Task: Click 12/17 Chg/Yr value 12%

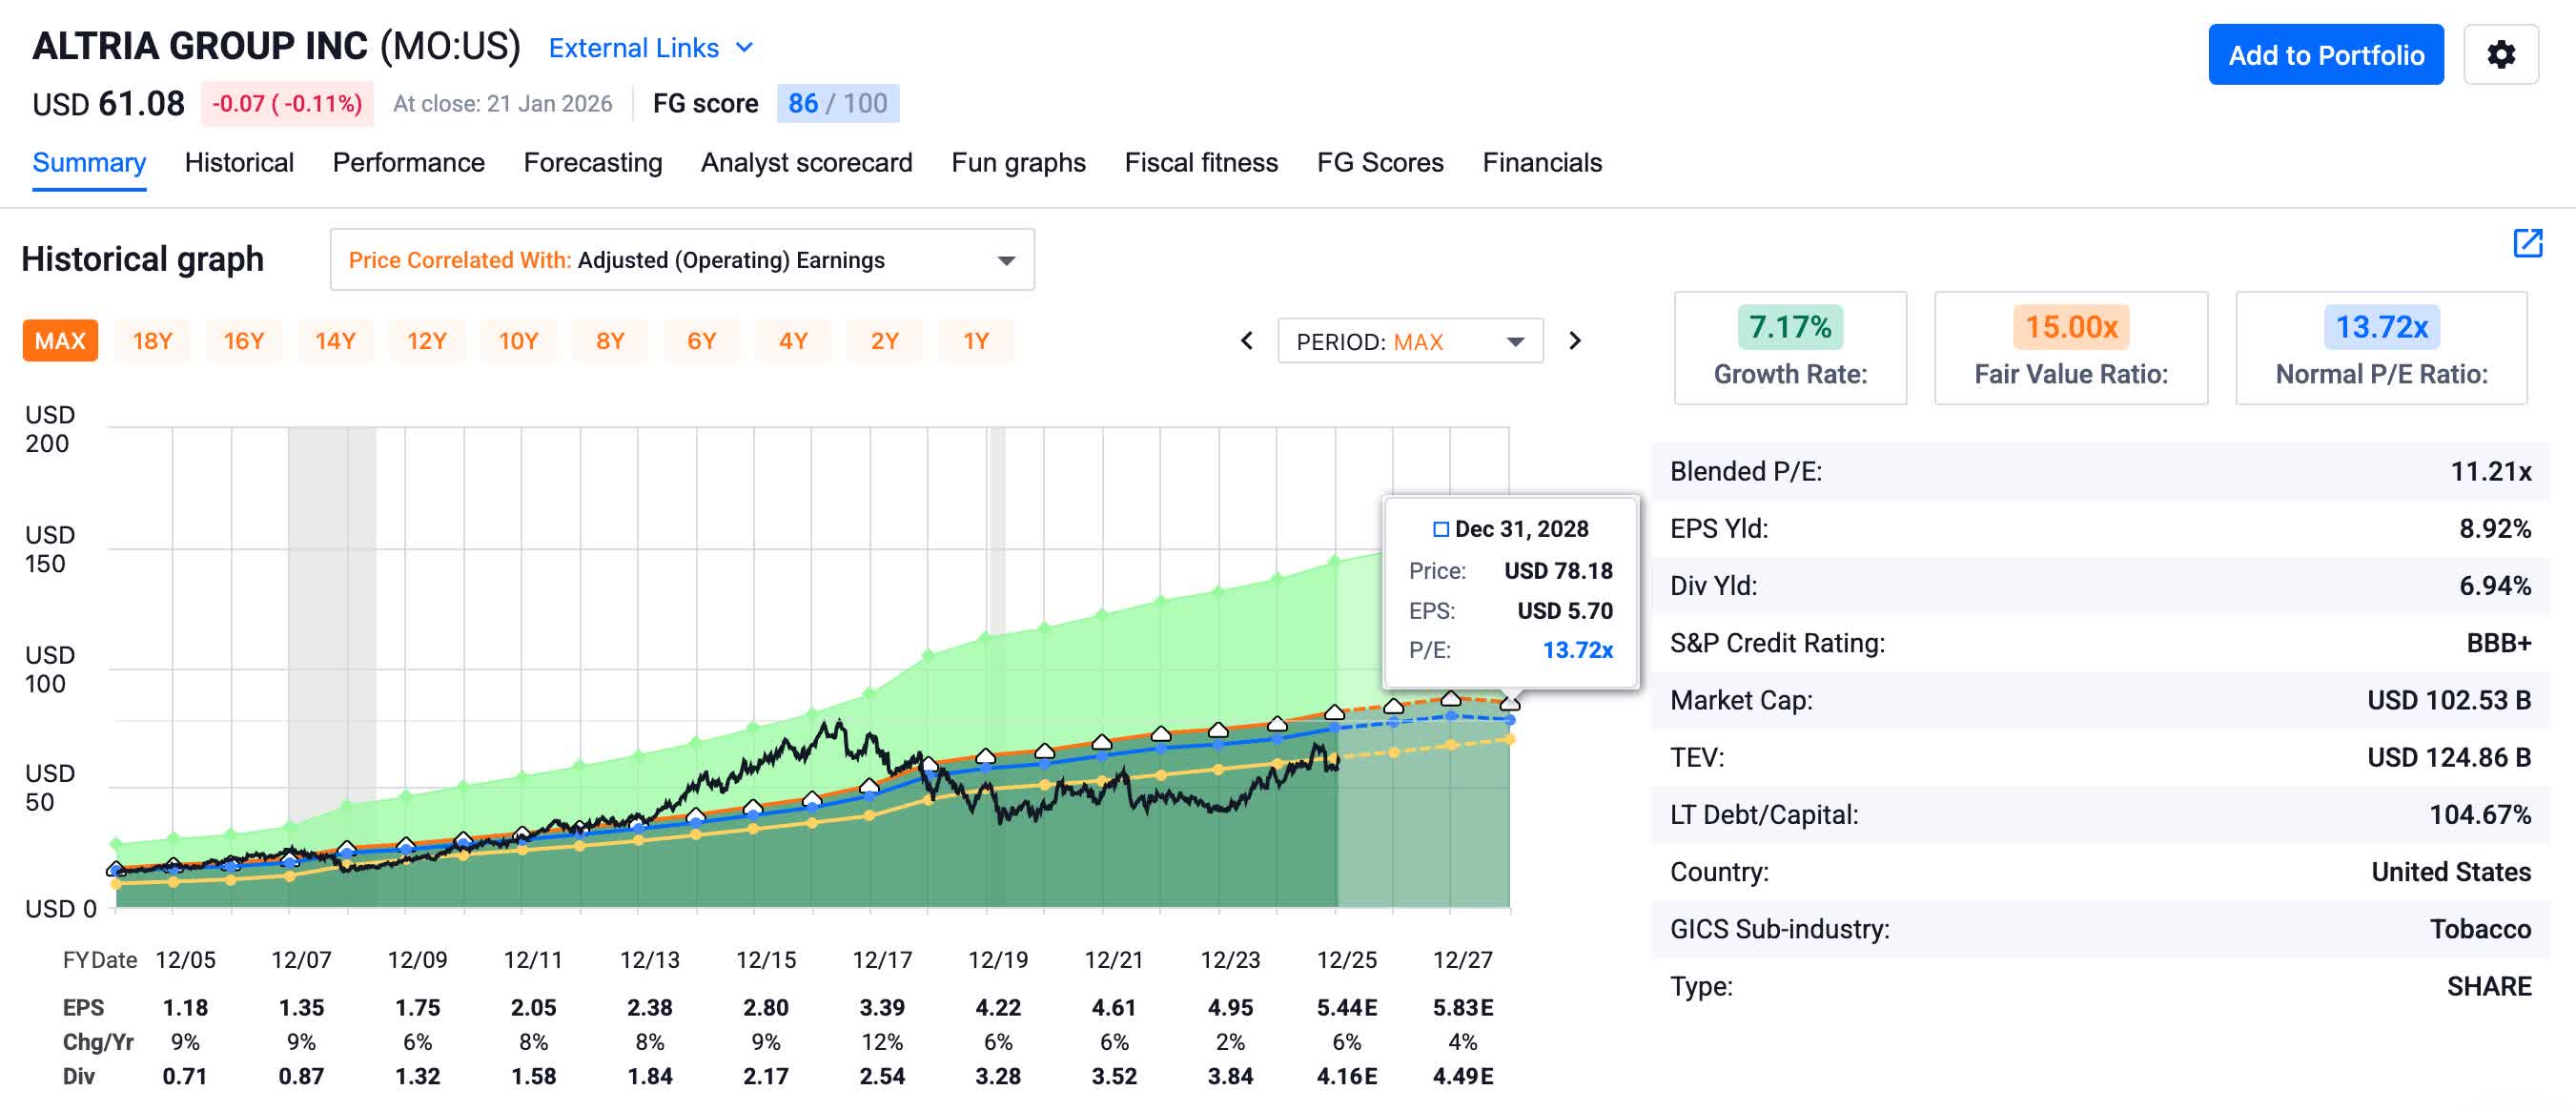Action: tap(881, 1042)
